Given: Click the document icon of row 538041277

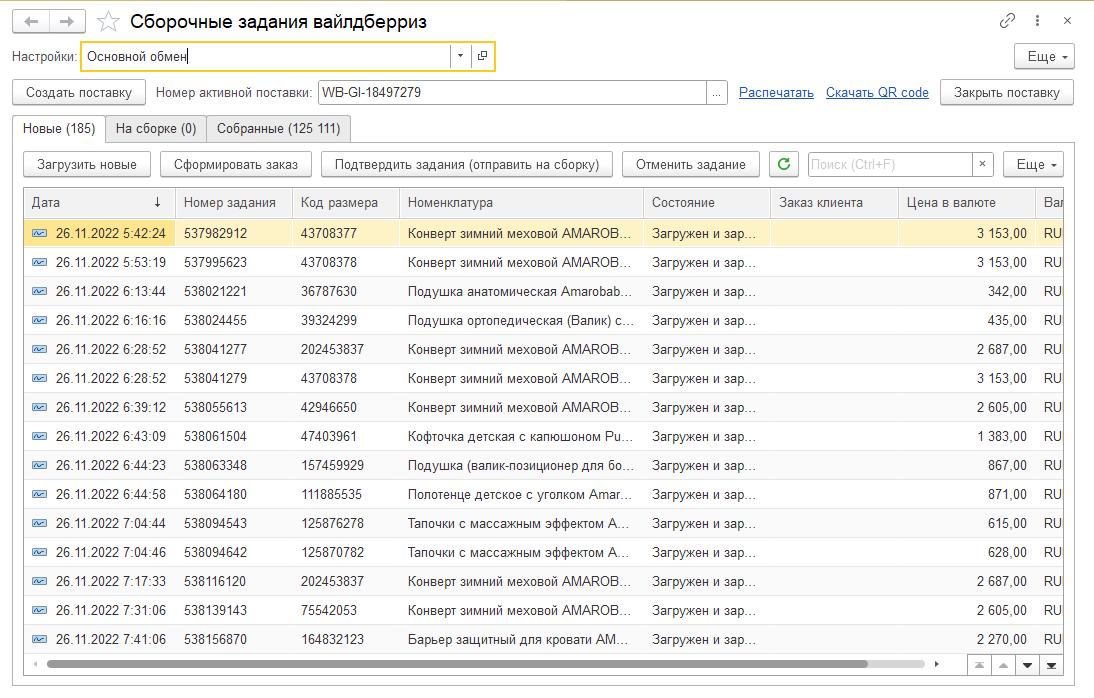Looking at the screenshot, I should (40, 349).
